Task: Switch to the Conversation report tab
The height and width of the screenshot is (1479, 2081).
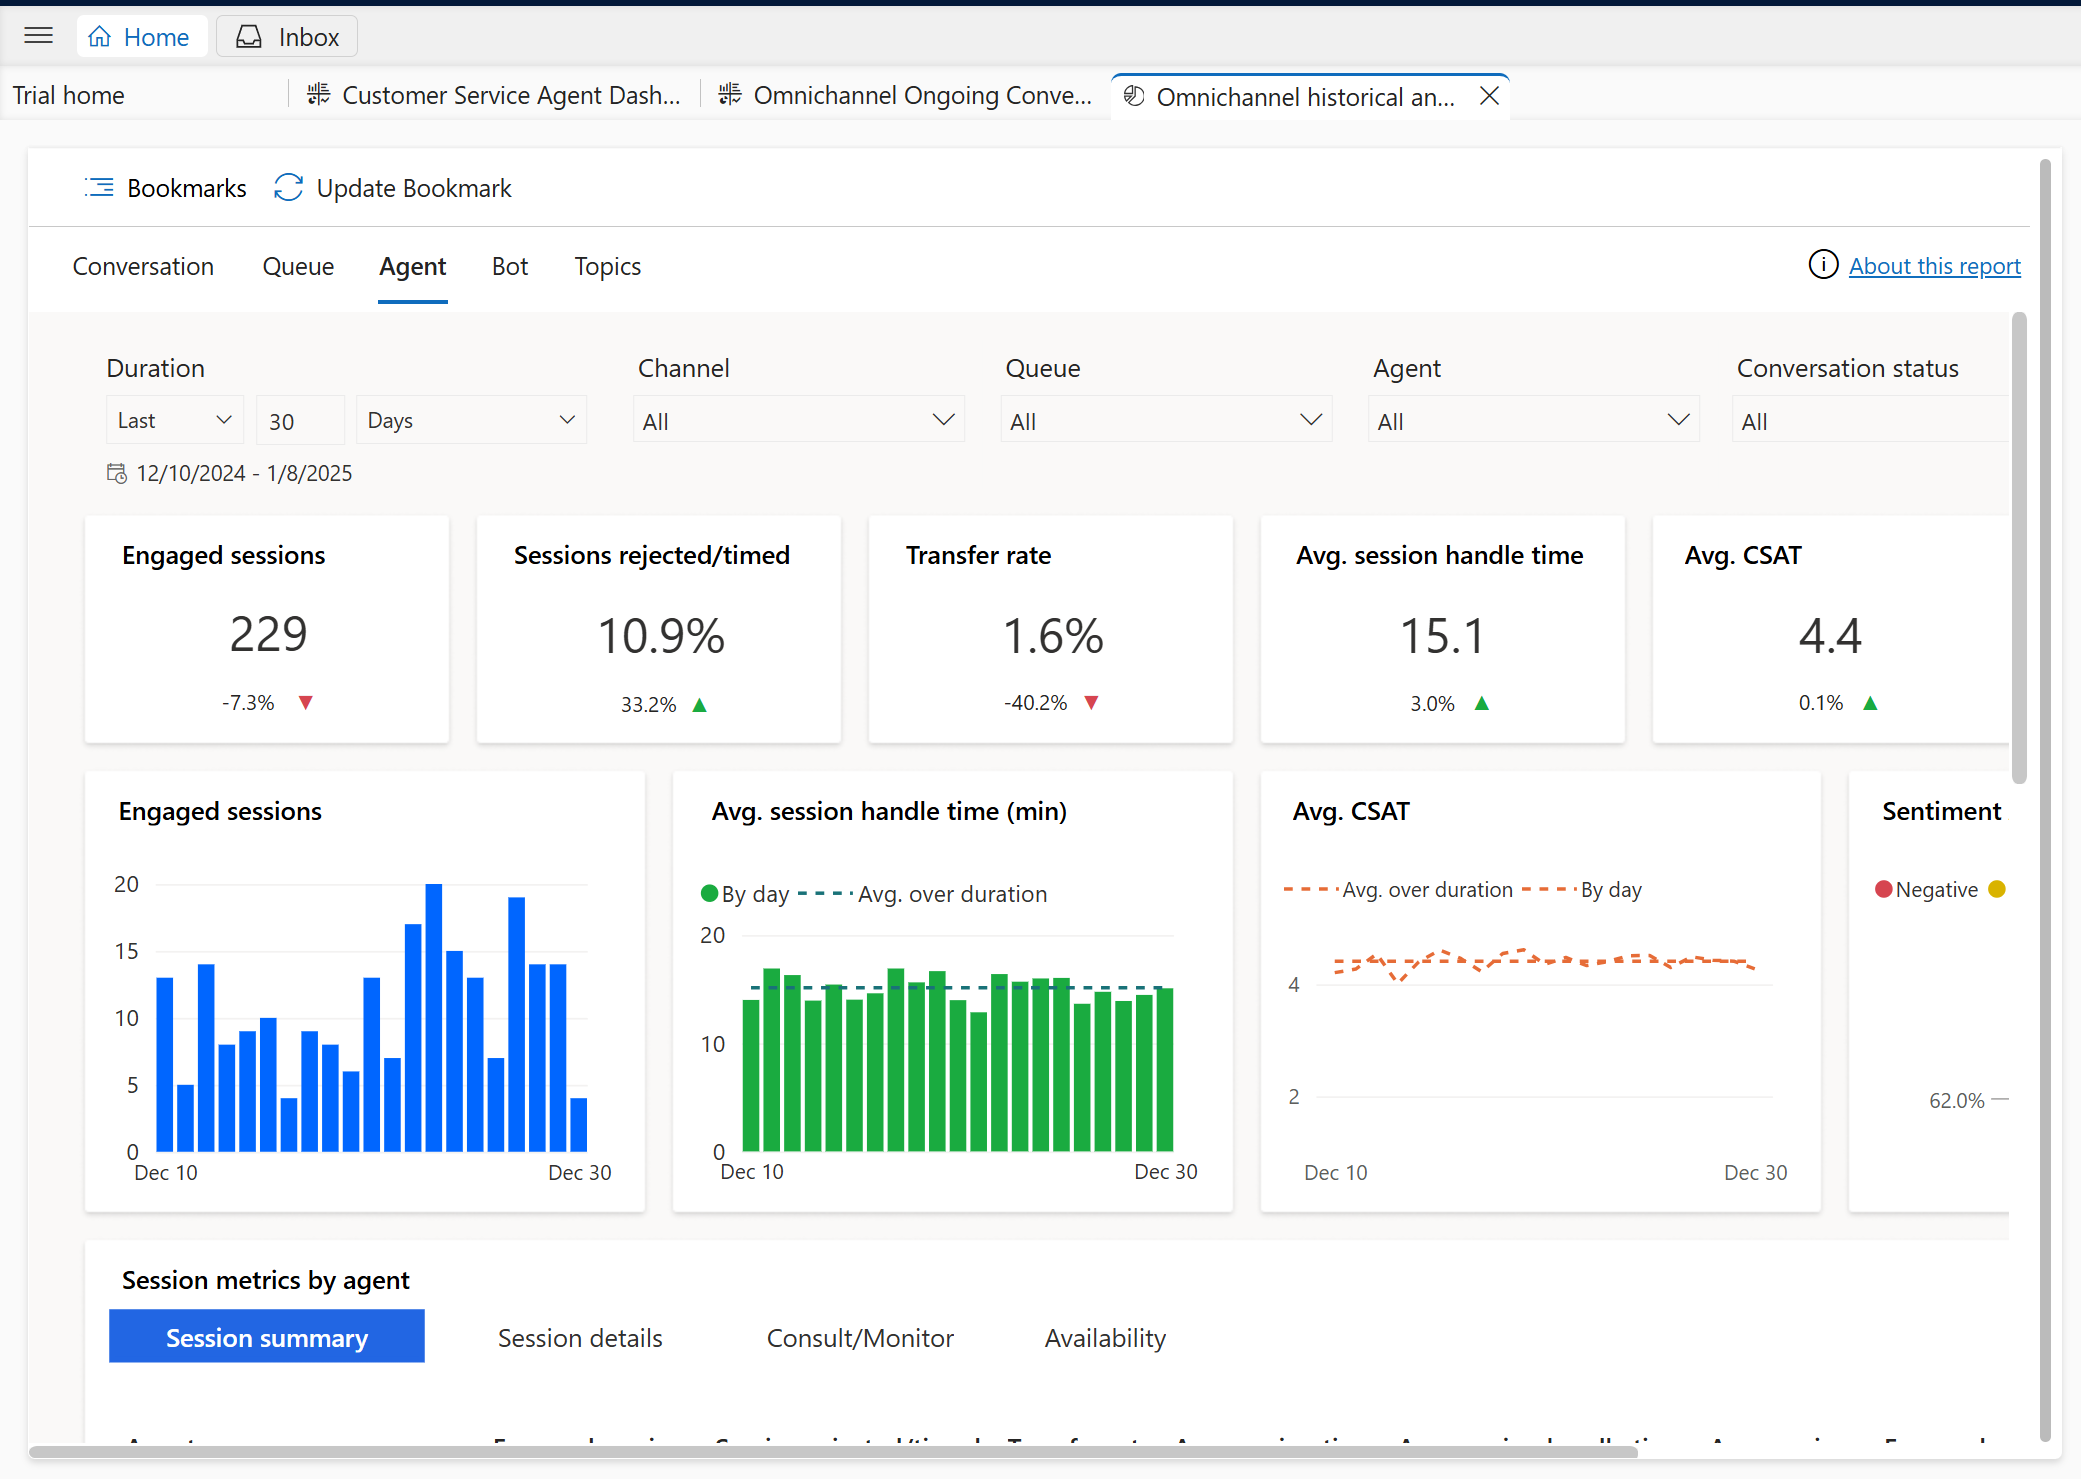Action: 143,267
